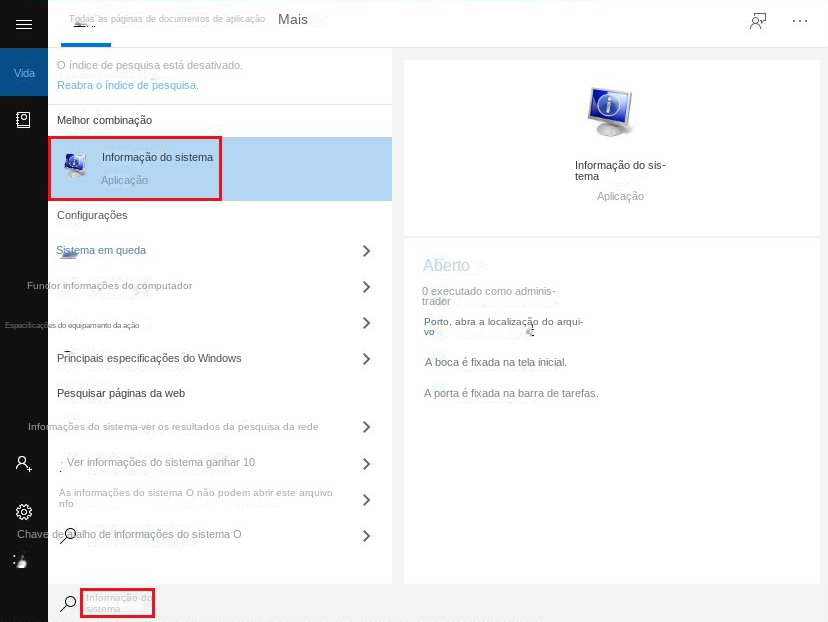This screenshot has height=622, width=828.
Task: Toggle the Vida filter in the sidebar
Action: coord(24,72)
